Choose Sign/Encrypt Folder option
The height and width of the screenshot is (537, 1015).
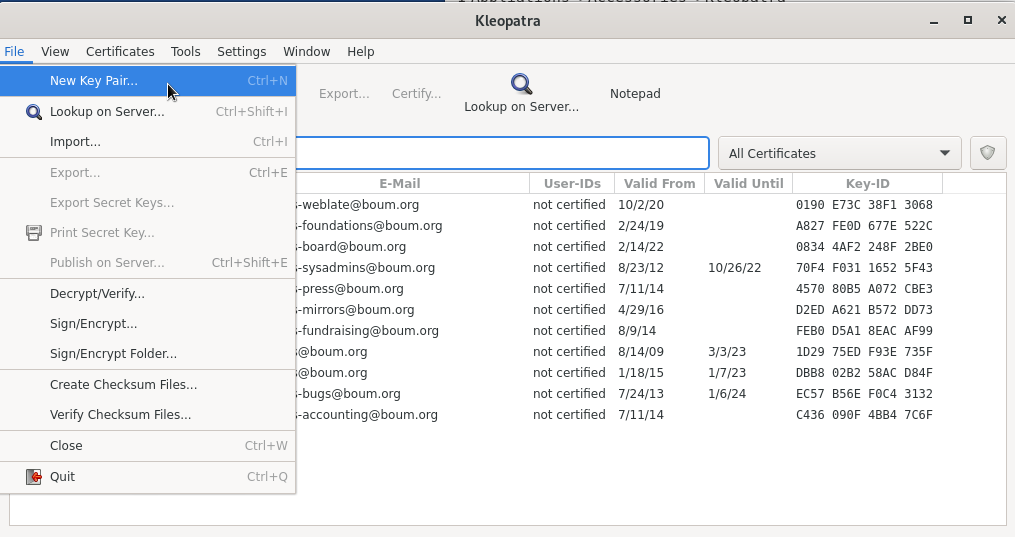[113, 354]
